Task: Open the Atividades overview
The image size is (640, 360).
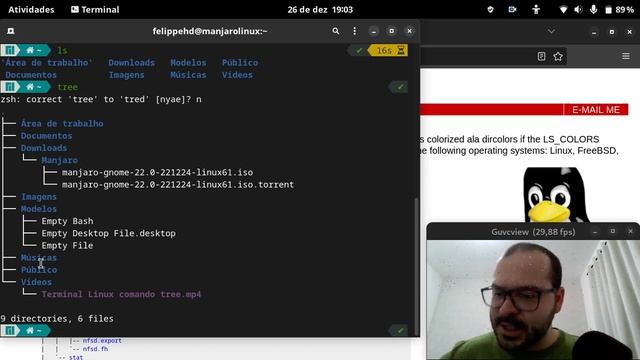Action: [x=31, y=9]
